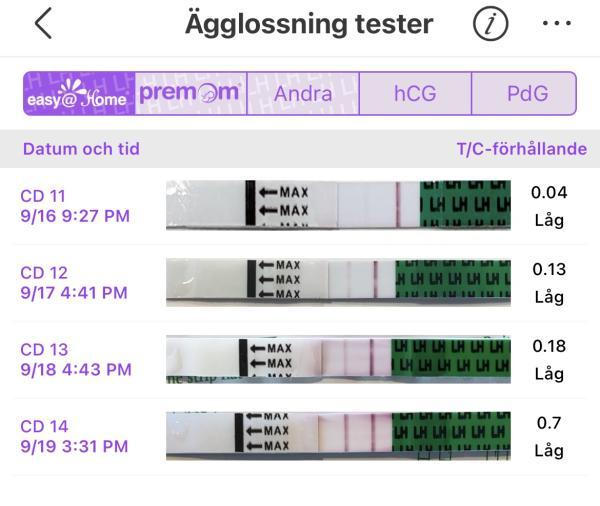Select the easy@Home brand tab

click(79, 93)
